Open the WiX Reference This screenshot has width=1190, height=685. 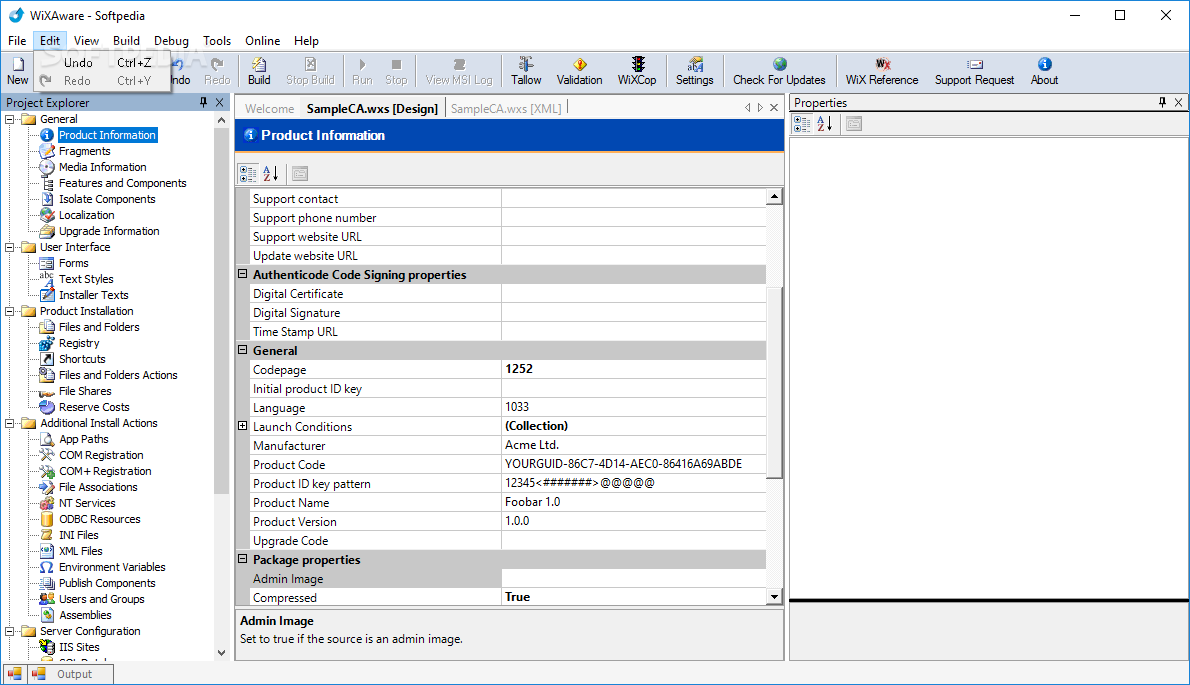click(882, 71)
